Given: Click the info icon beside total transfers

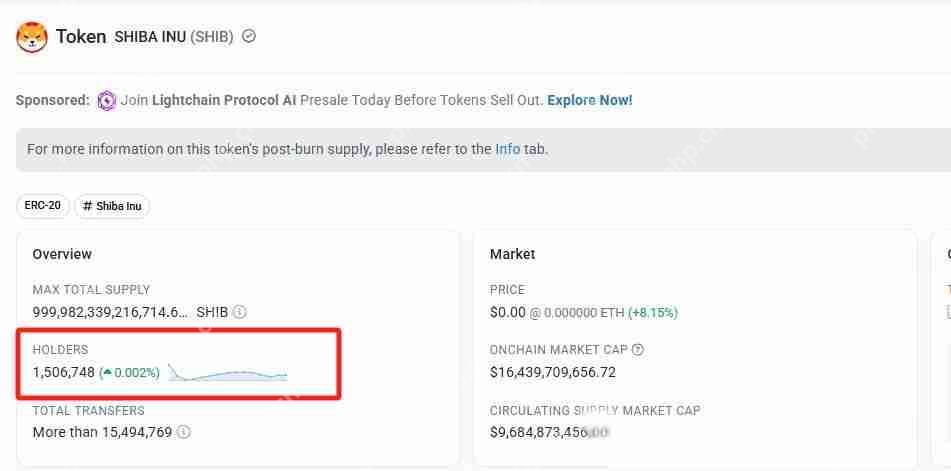Looking at the screenshot, I should click(184, 432).
